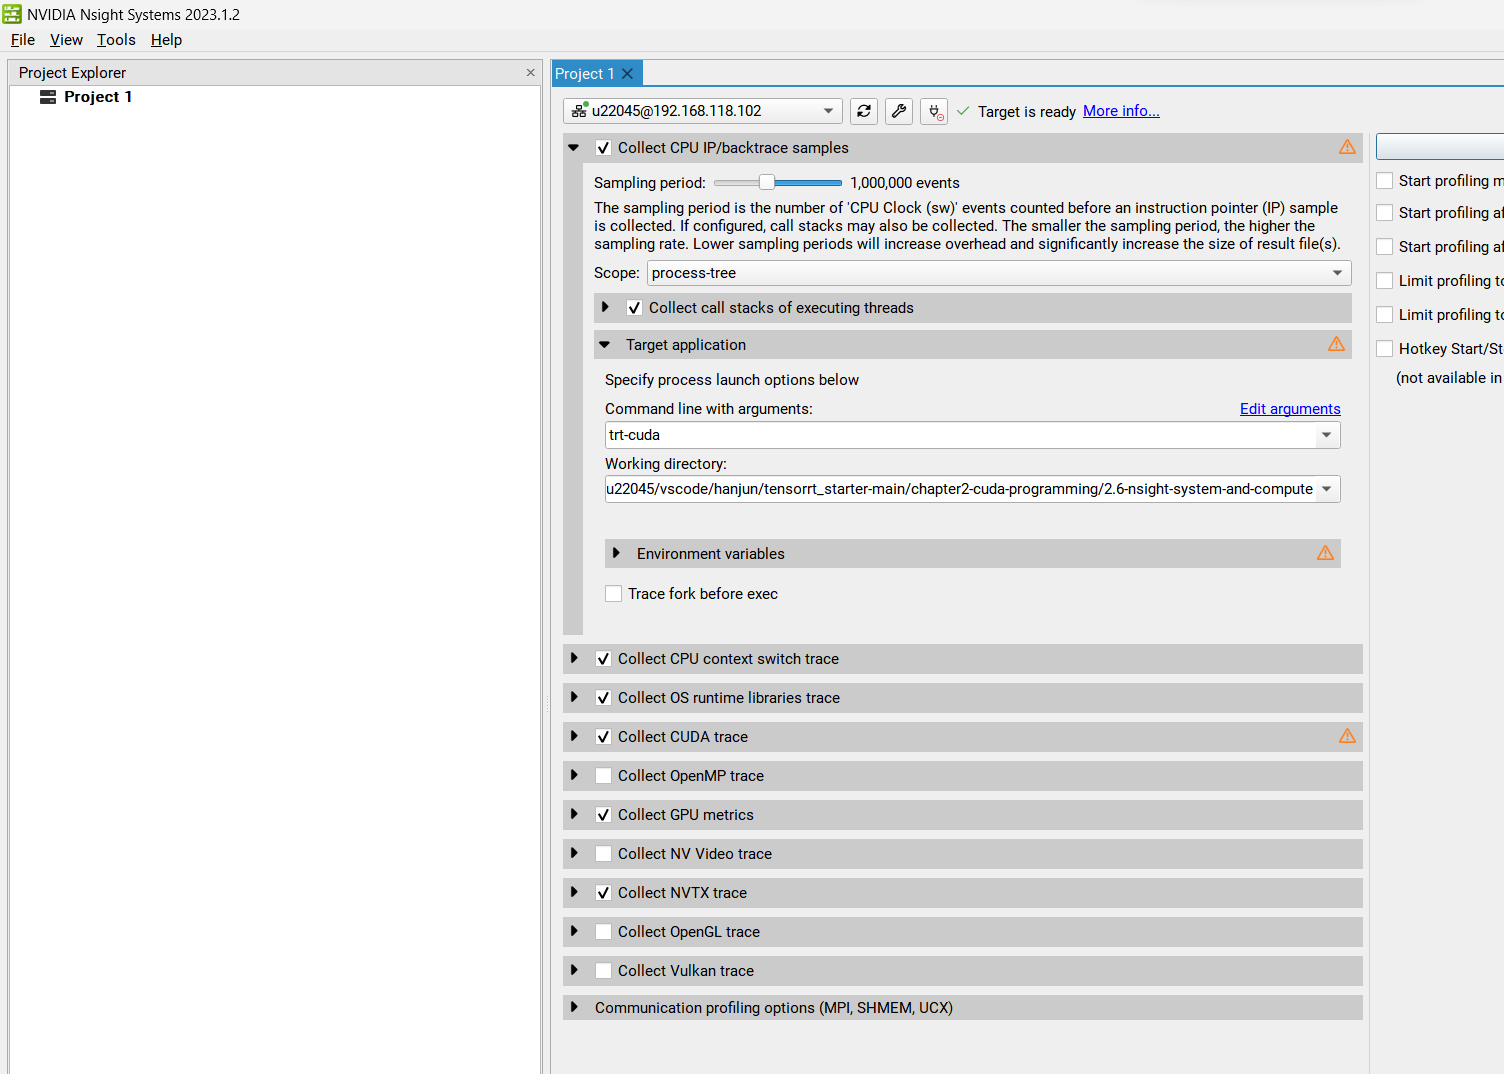The height and width of the screenshot is (1074, 1504).
Task: Click warning icon on Collect CUDA trace row
Action: (x=1347, y=736)
